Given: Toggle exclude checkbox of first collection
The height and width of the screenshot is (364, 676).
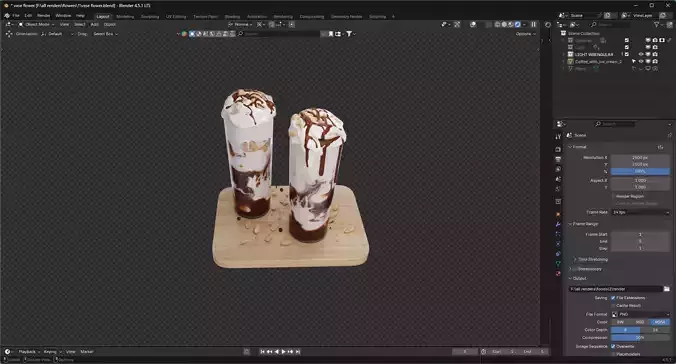Looking at the screenshot, I should click(x=627, y=40).
